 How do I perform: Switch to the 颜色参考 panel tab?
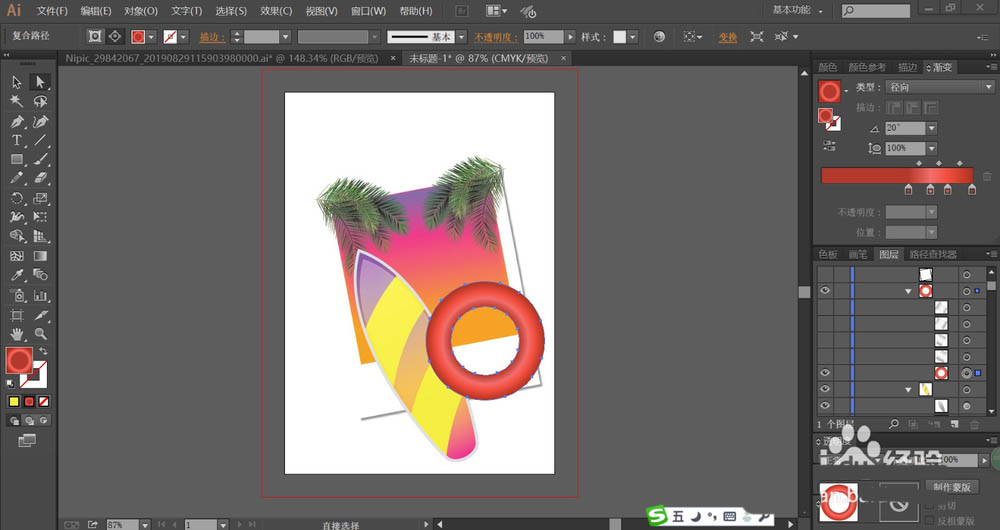(866, 67)
